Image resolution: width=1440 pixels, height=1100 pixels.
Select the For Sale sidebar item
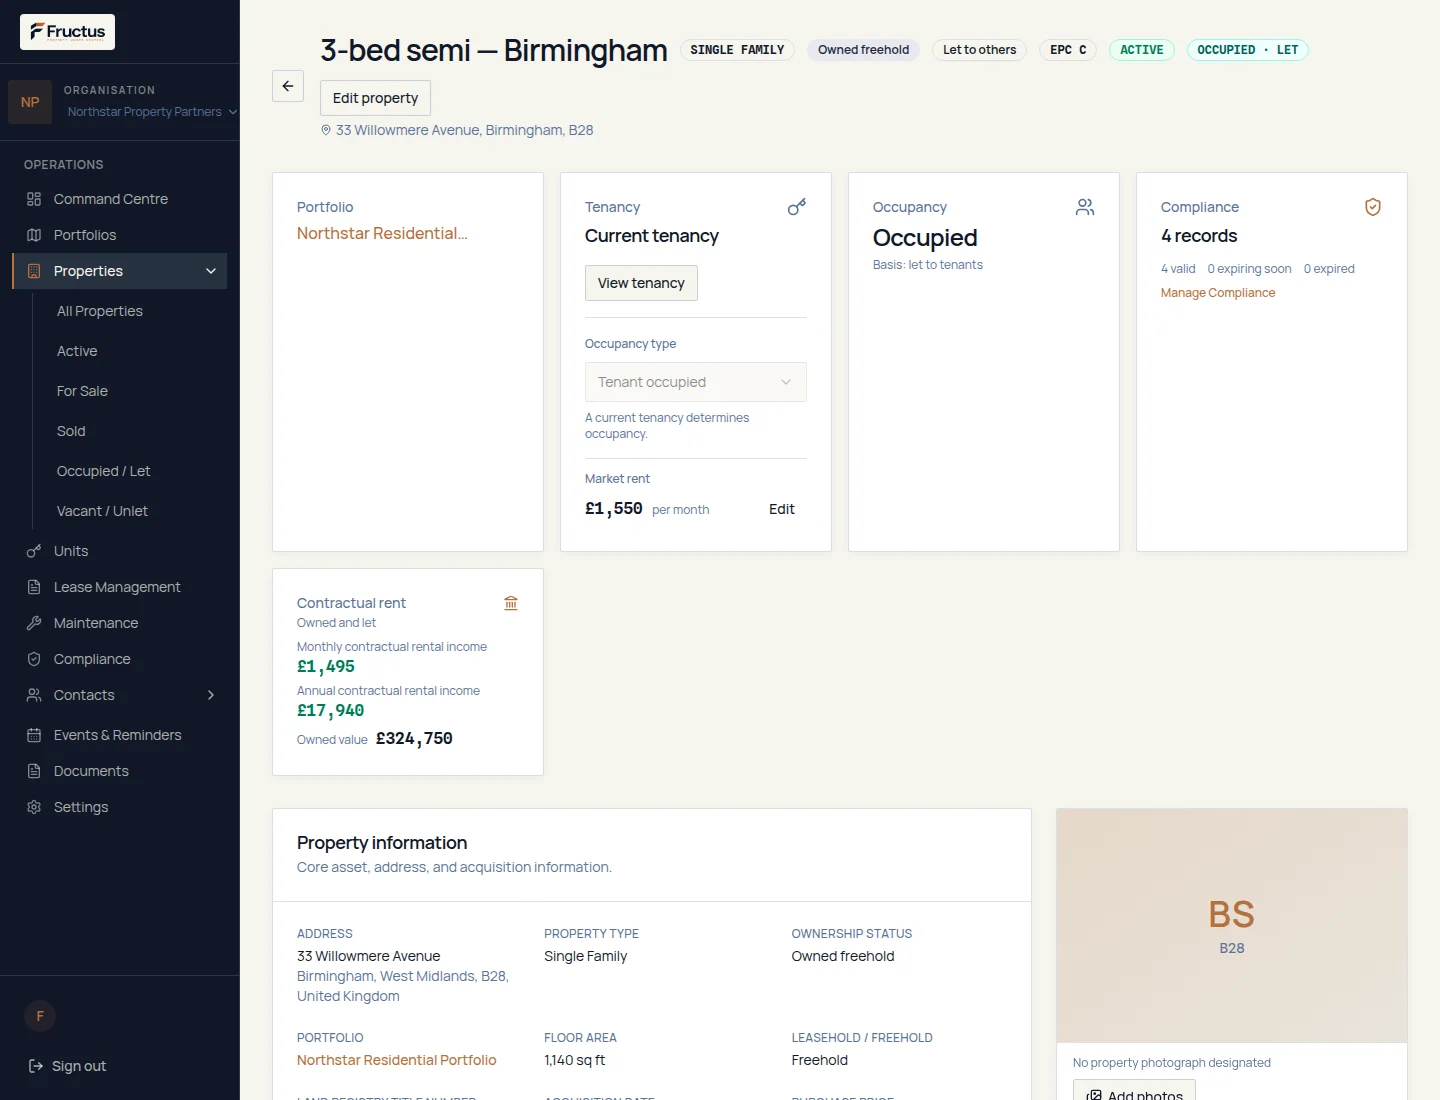(x=82, y=391)
